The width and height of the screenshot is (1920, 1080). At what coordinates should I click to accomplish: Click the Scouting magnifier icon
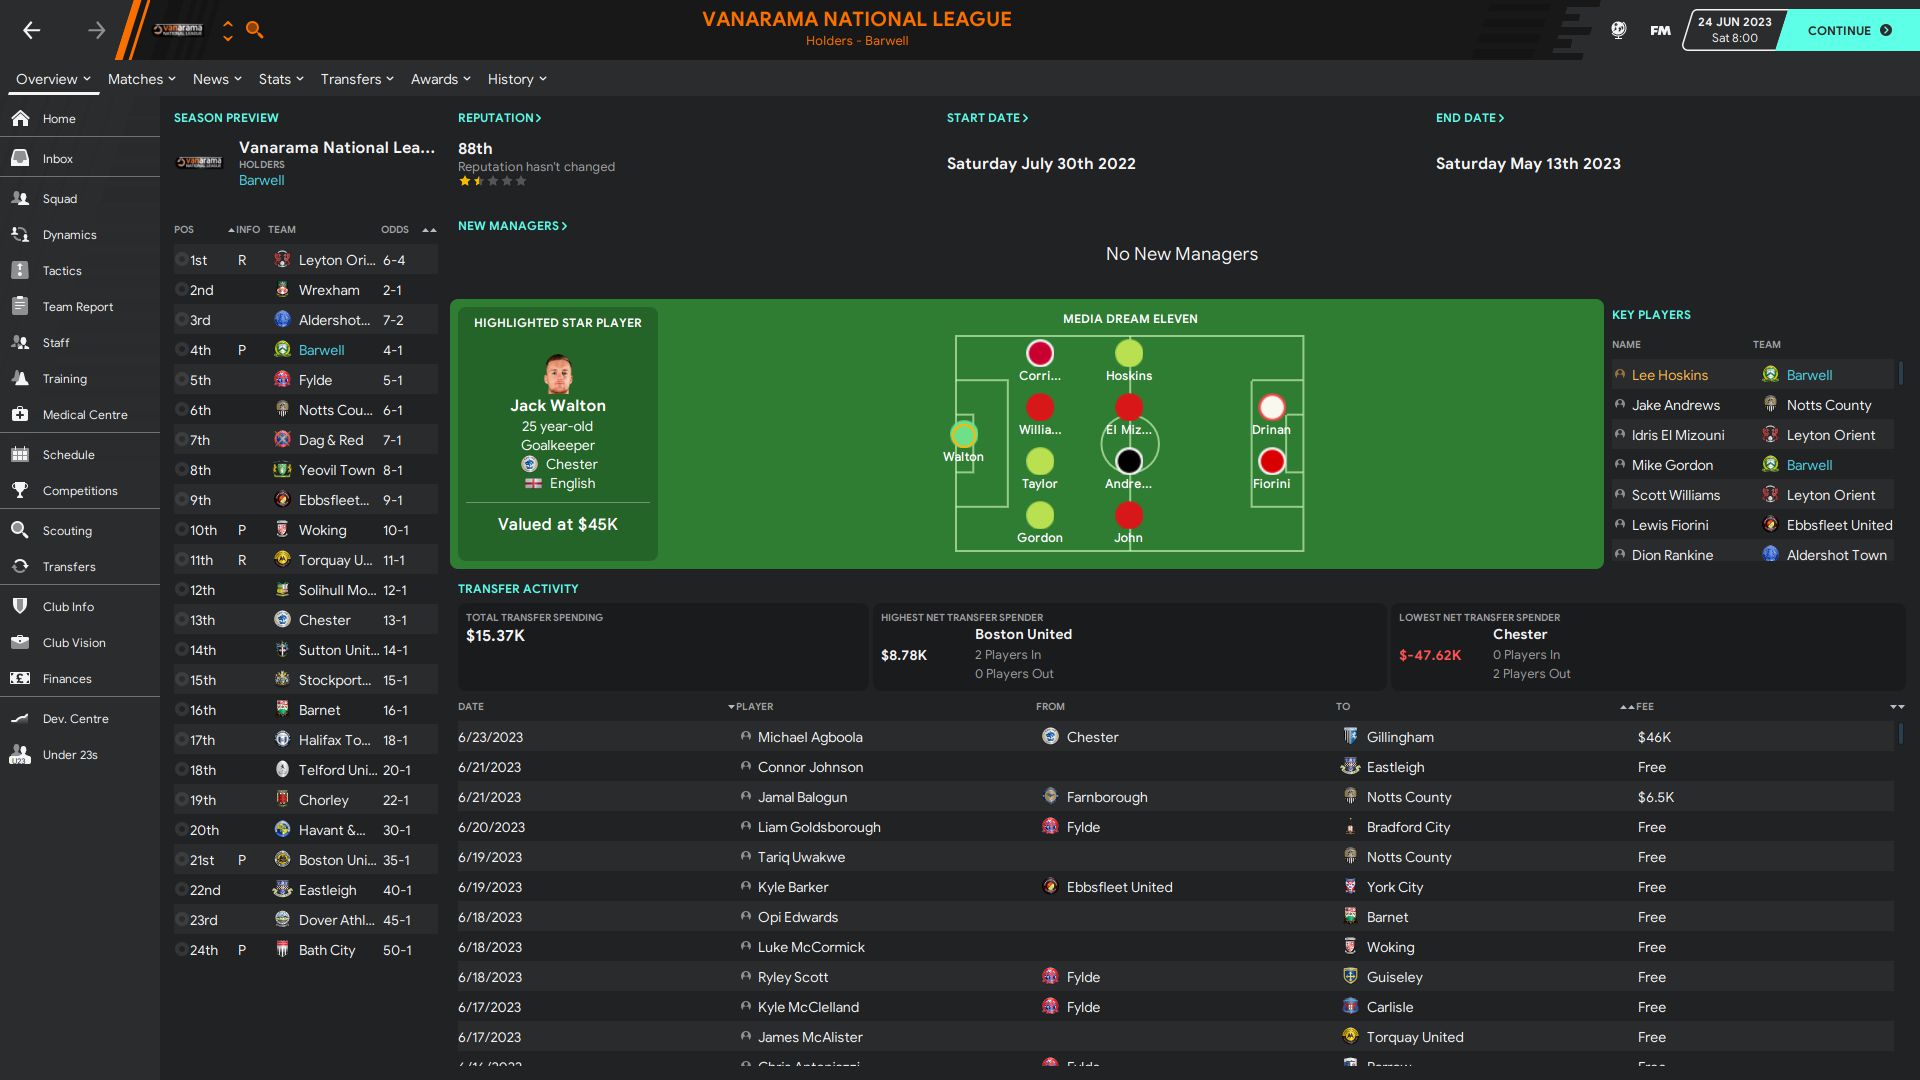(x=20, y=531)
